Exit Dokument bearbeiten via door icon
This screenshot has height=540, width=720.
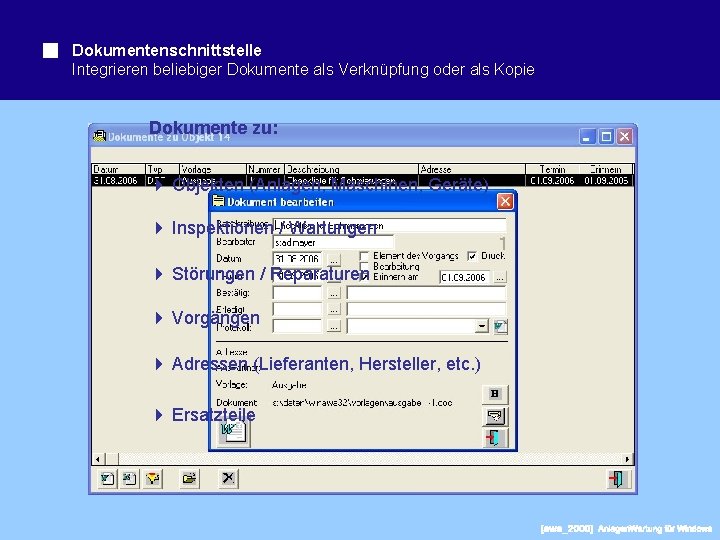495,438
